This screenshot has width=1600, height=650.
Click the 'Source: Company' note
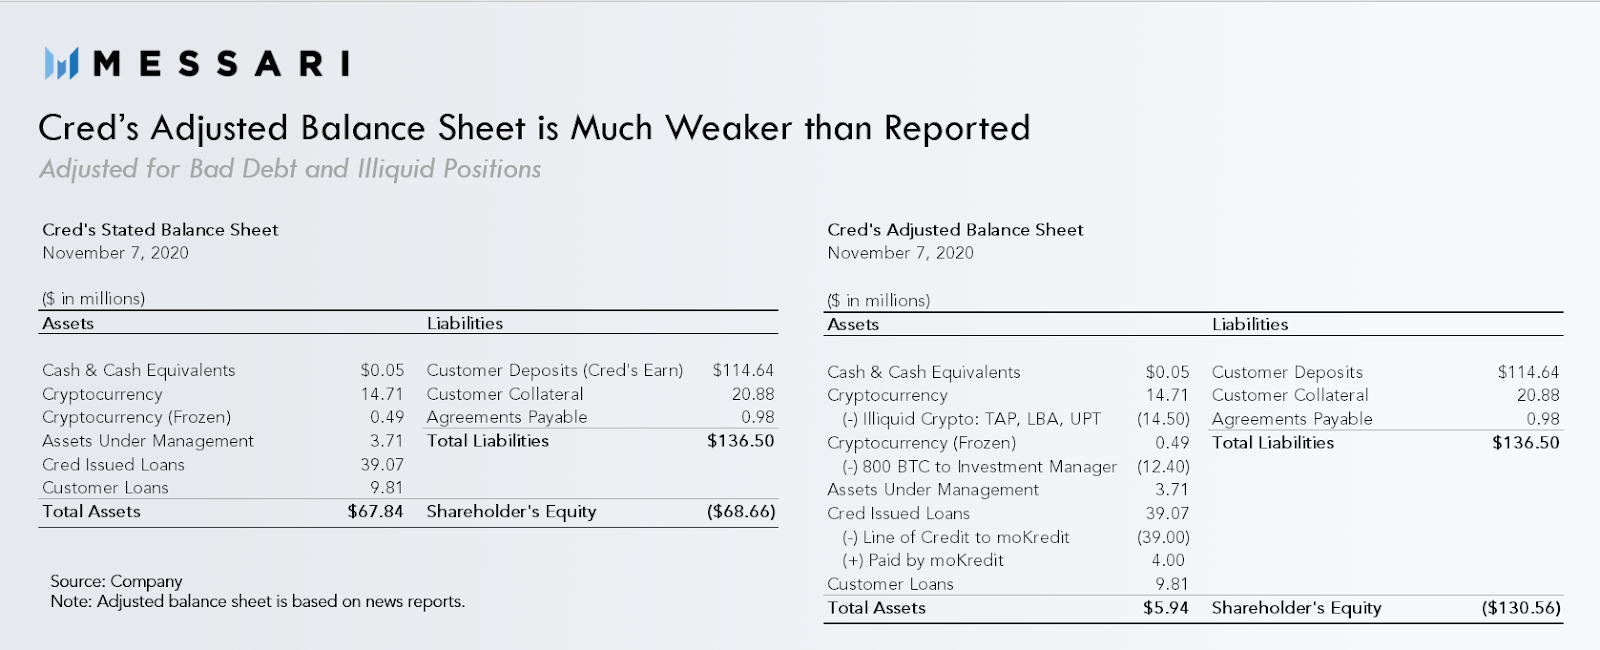[x=116, y=581]
